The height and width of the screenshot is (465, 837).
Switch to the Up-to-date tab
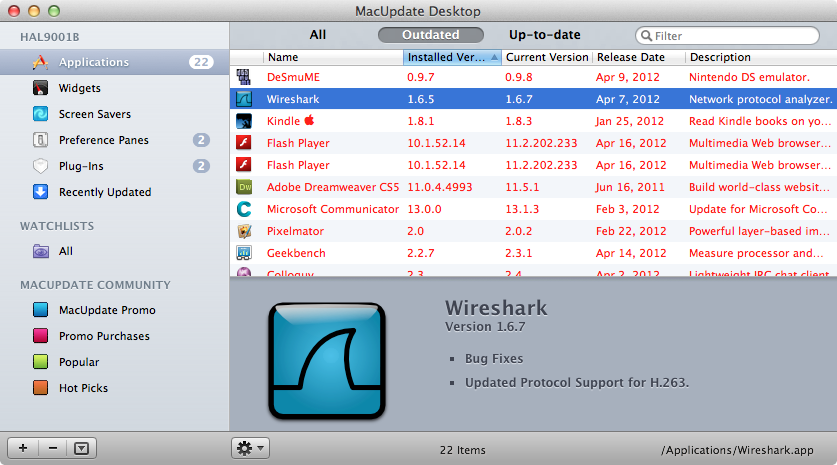point(544,35)
